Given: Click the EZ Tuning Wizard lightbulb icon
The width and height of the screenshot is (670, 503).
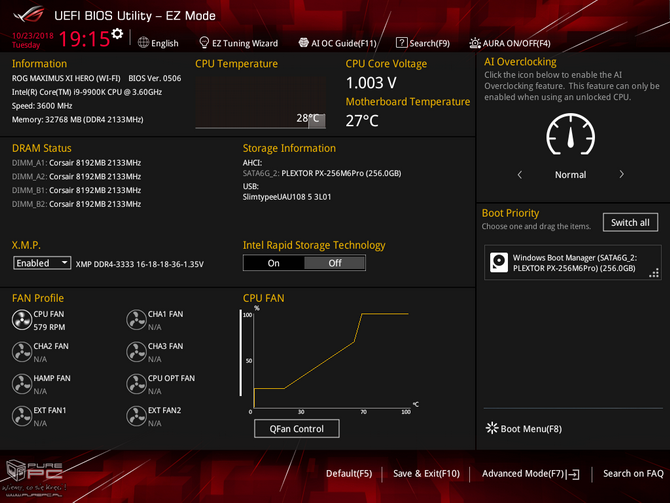Looking at the screenshot, I should tap(204, 43).
